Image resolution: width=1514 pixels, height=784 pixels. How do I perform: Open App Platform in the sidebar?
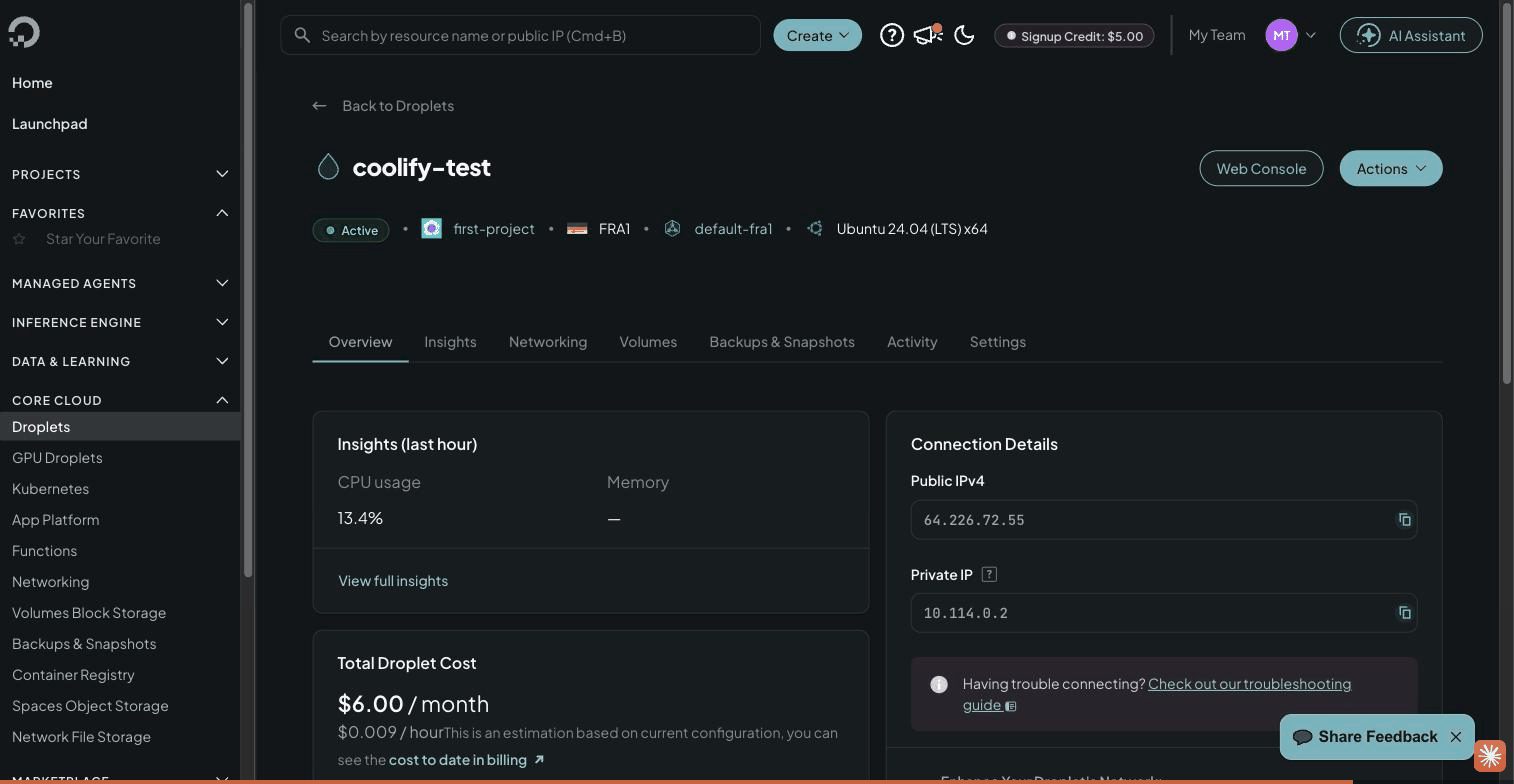click(55, 520)
